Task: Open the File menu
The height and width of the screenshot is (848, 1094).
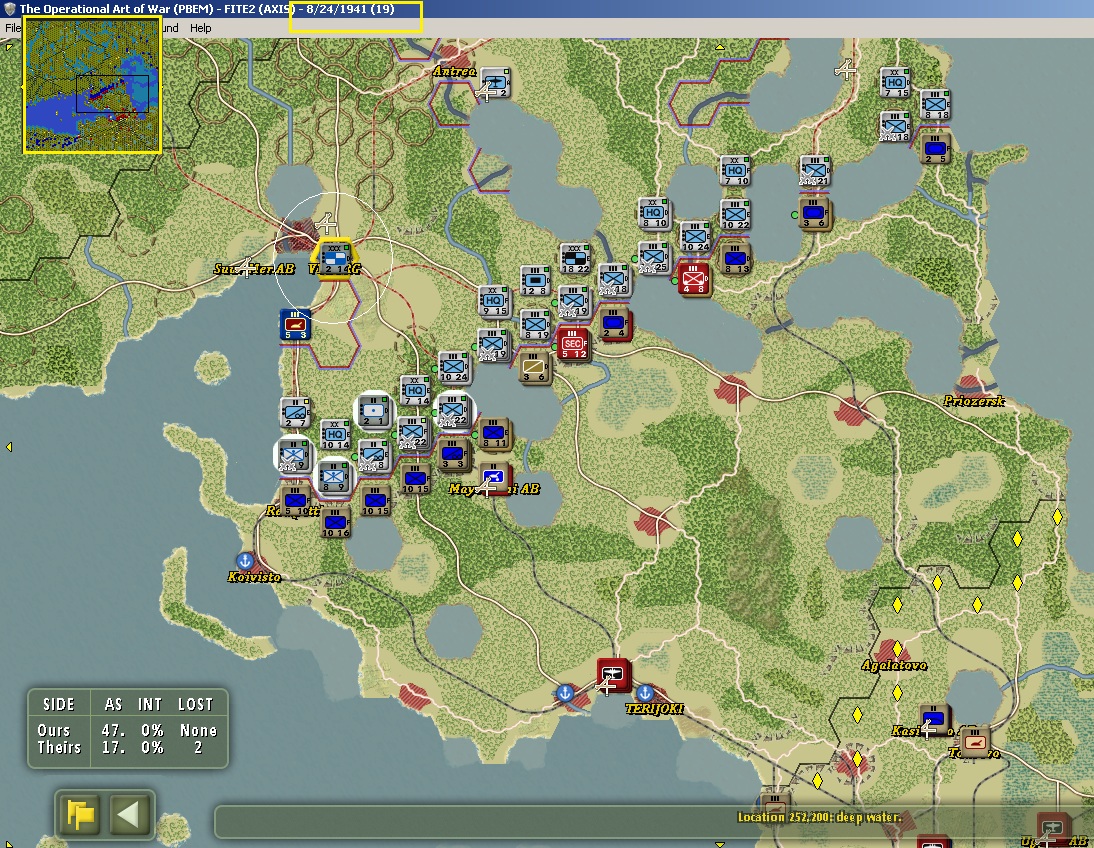Action: pos(13,28)
